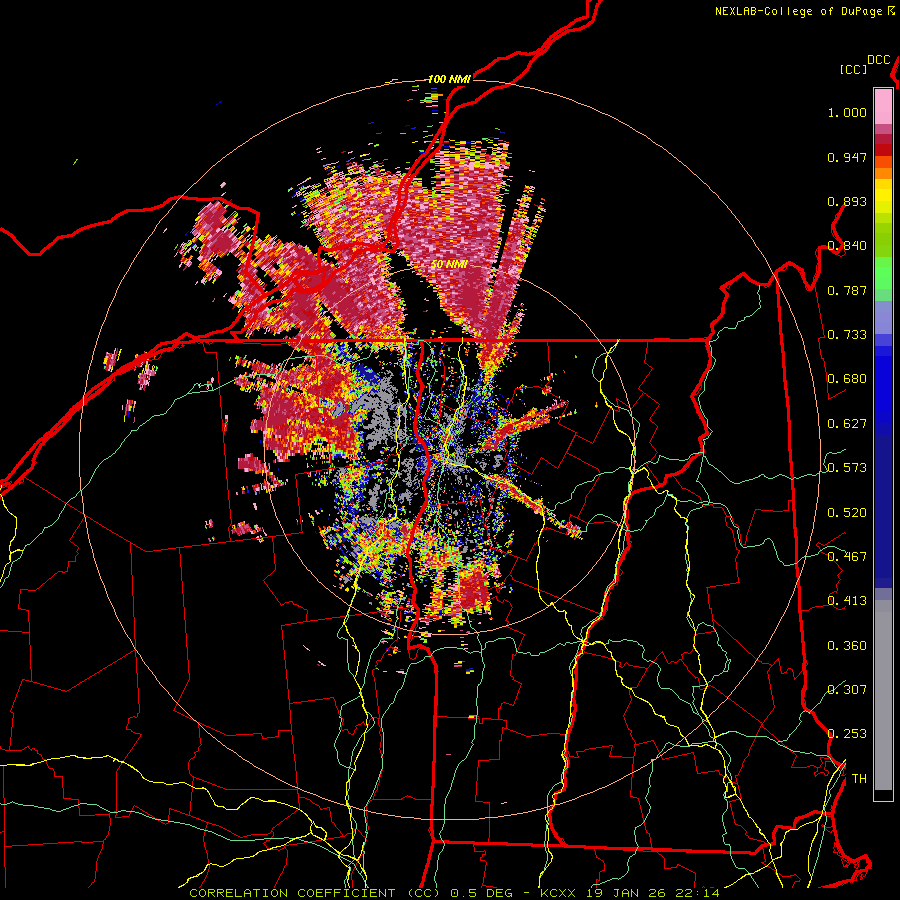Click the 0.520 color scale value
Image resolution: width=900 pixels, height=900 pixels.
(x=847, y=513)
